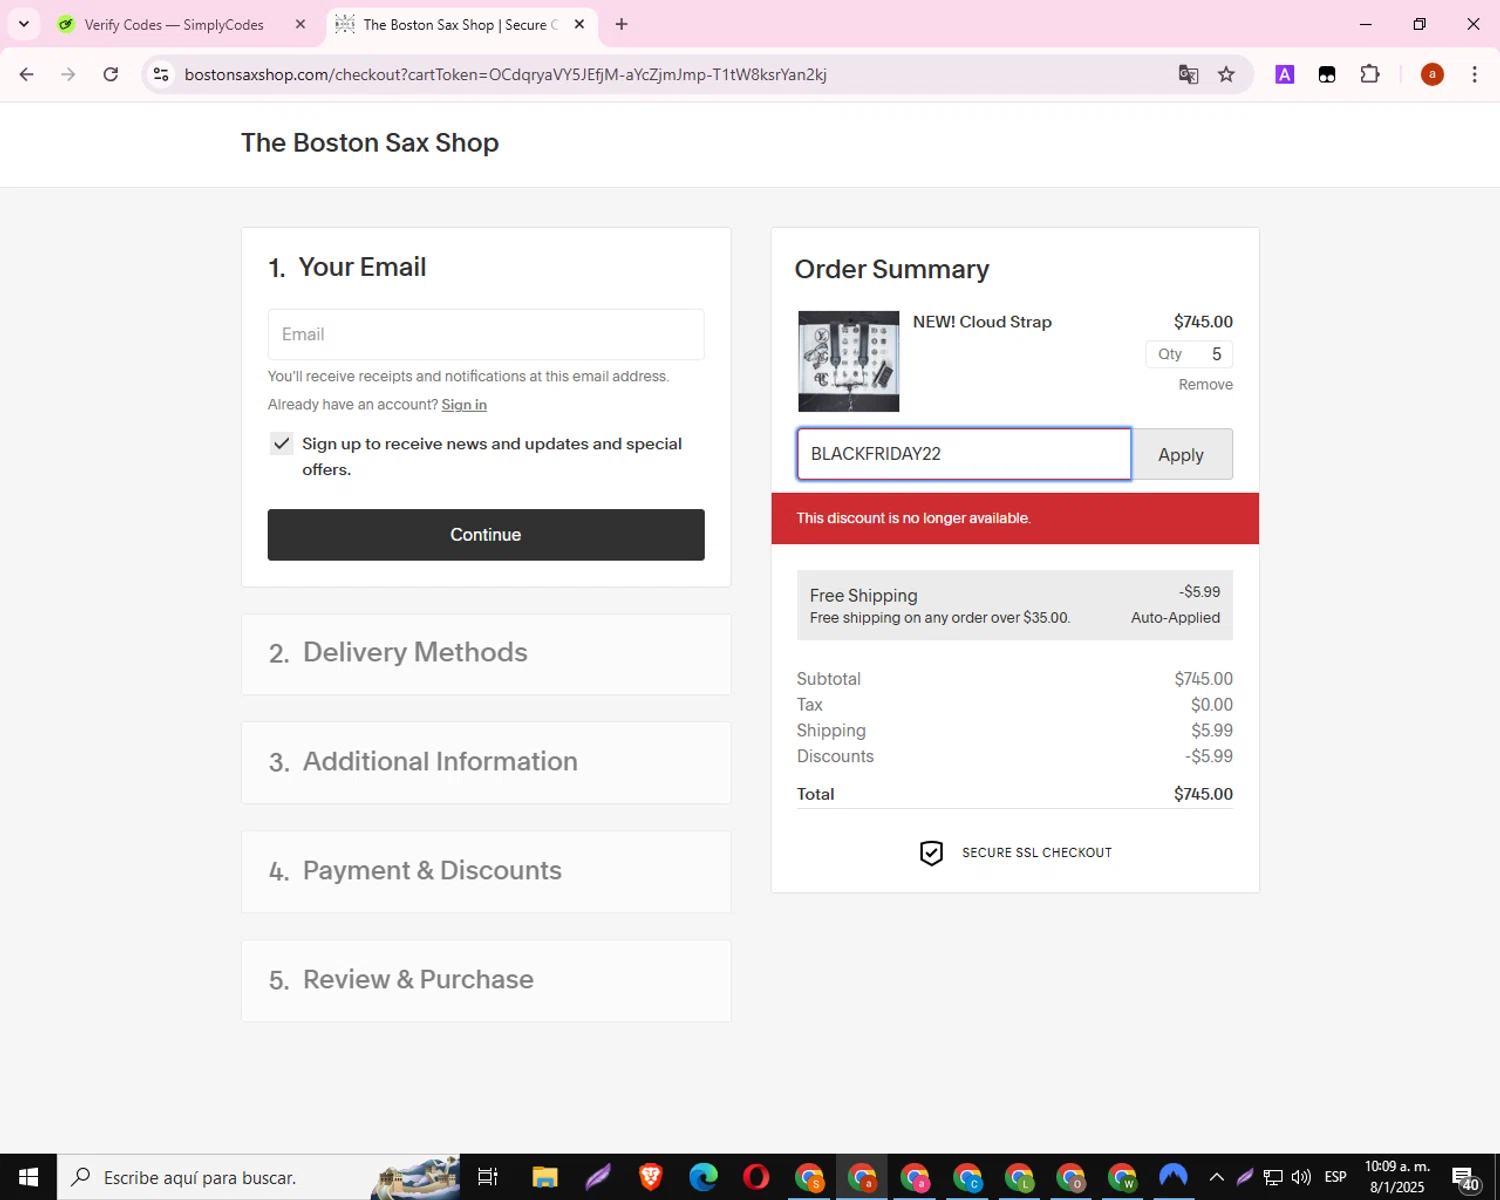Image resolution: width=1500 pixels, height=1200 pixels.
Task: Bookmark this page with the star icon
Action: tap(1226, 74)
